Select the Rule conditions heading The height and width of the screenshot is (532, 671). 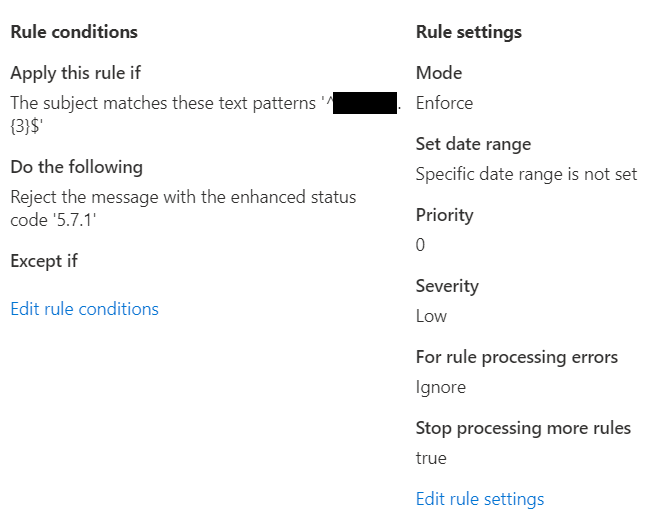74,32
